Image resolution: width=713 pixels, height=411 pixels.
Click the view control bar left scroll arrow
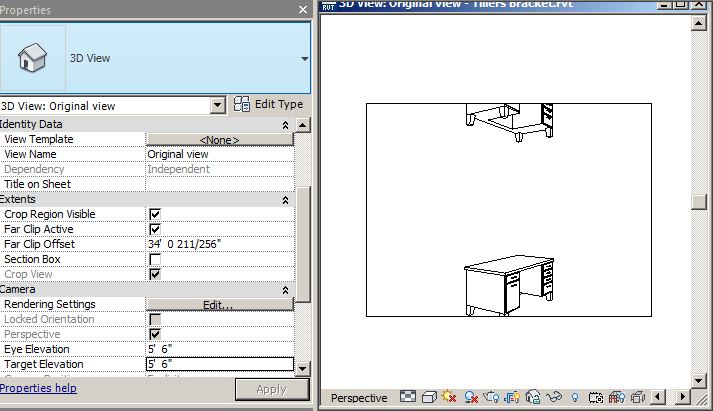click(658, 397)
